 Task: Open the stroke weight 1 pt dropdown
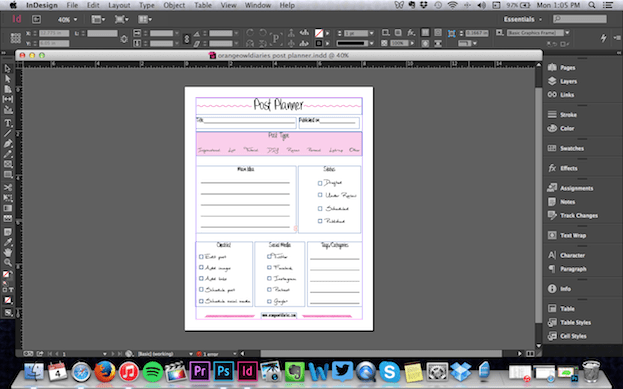(371, 33)
